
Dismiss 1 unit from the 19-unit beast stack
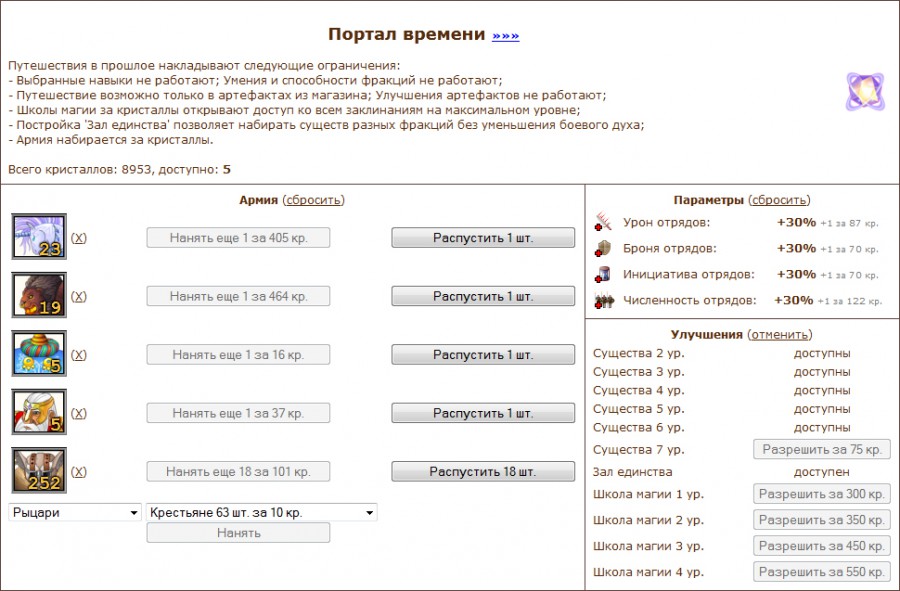tap(483, 296)
